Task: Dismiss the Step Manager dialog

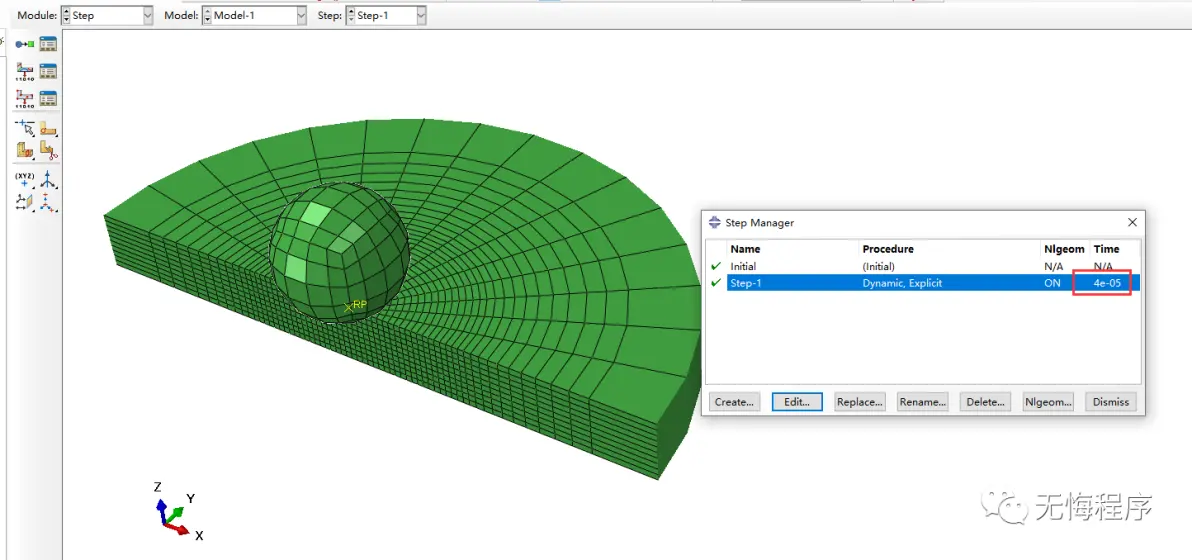Action: (1110, 402)
